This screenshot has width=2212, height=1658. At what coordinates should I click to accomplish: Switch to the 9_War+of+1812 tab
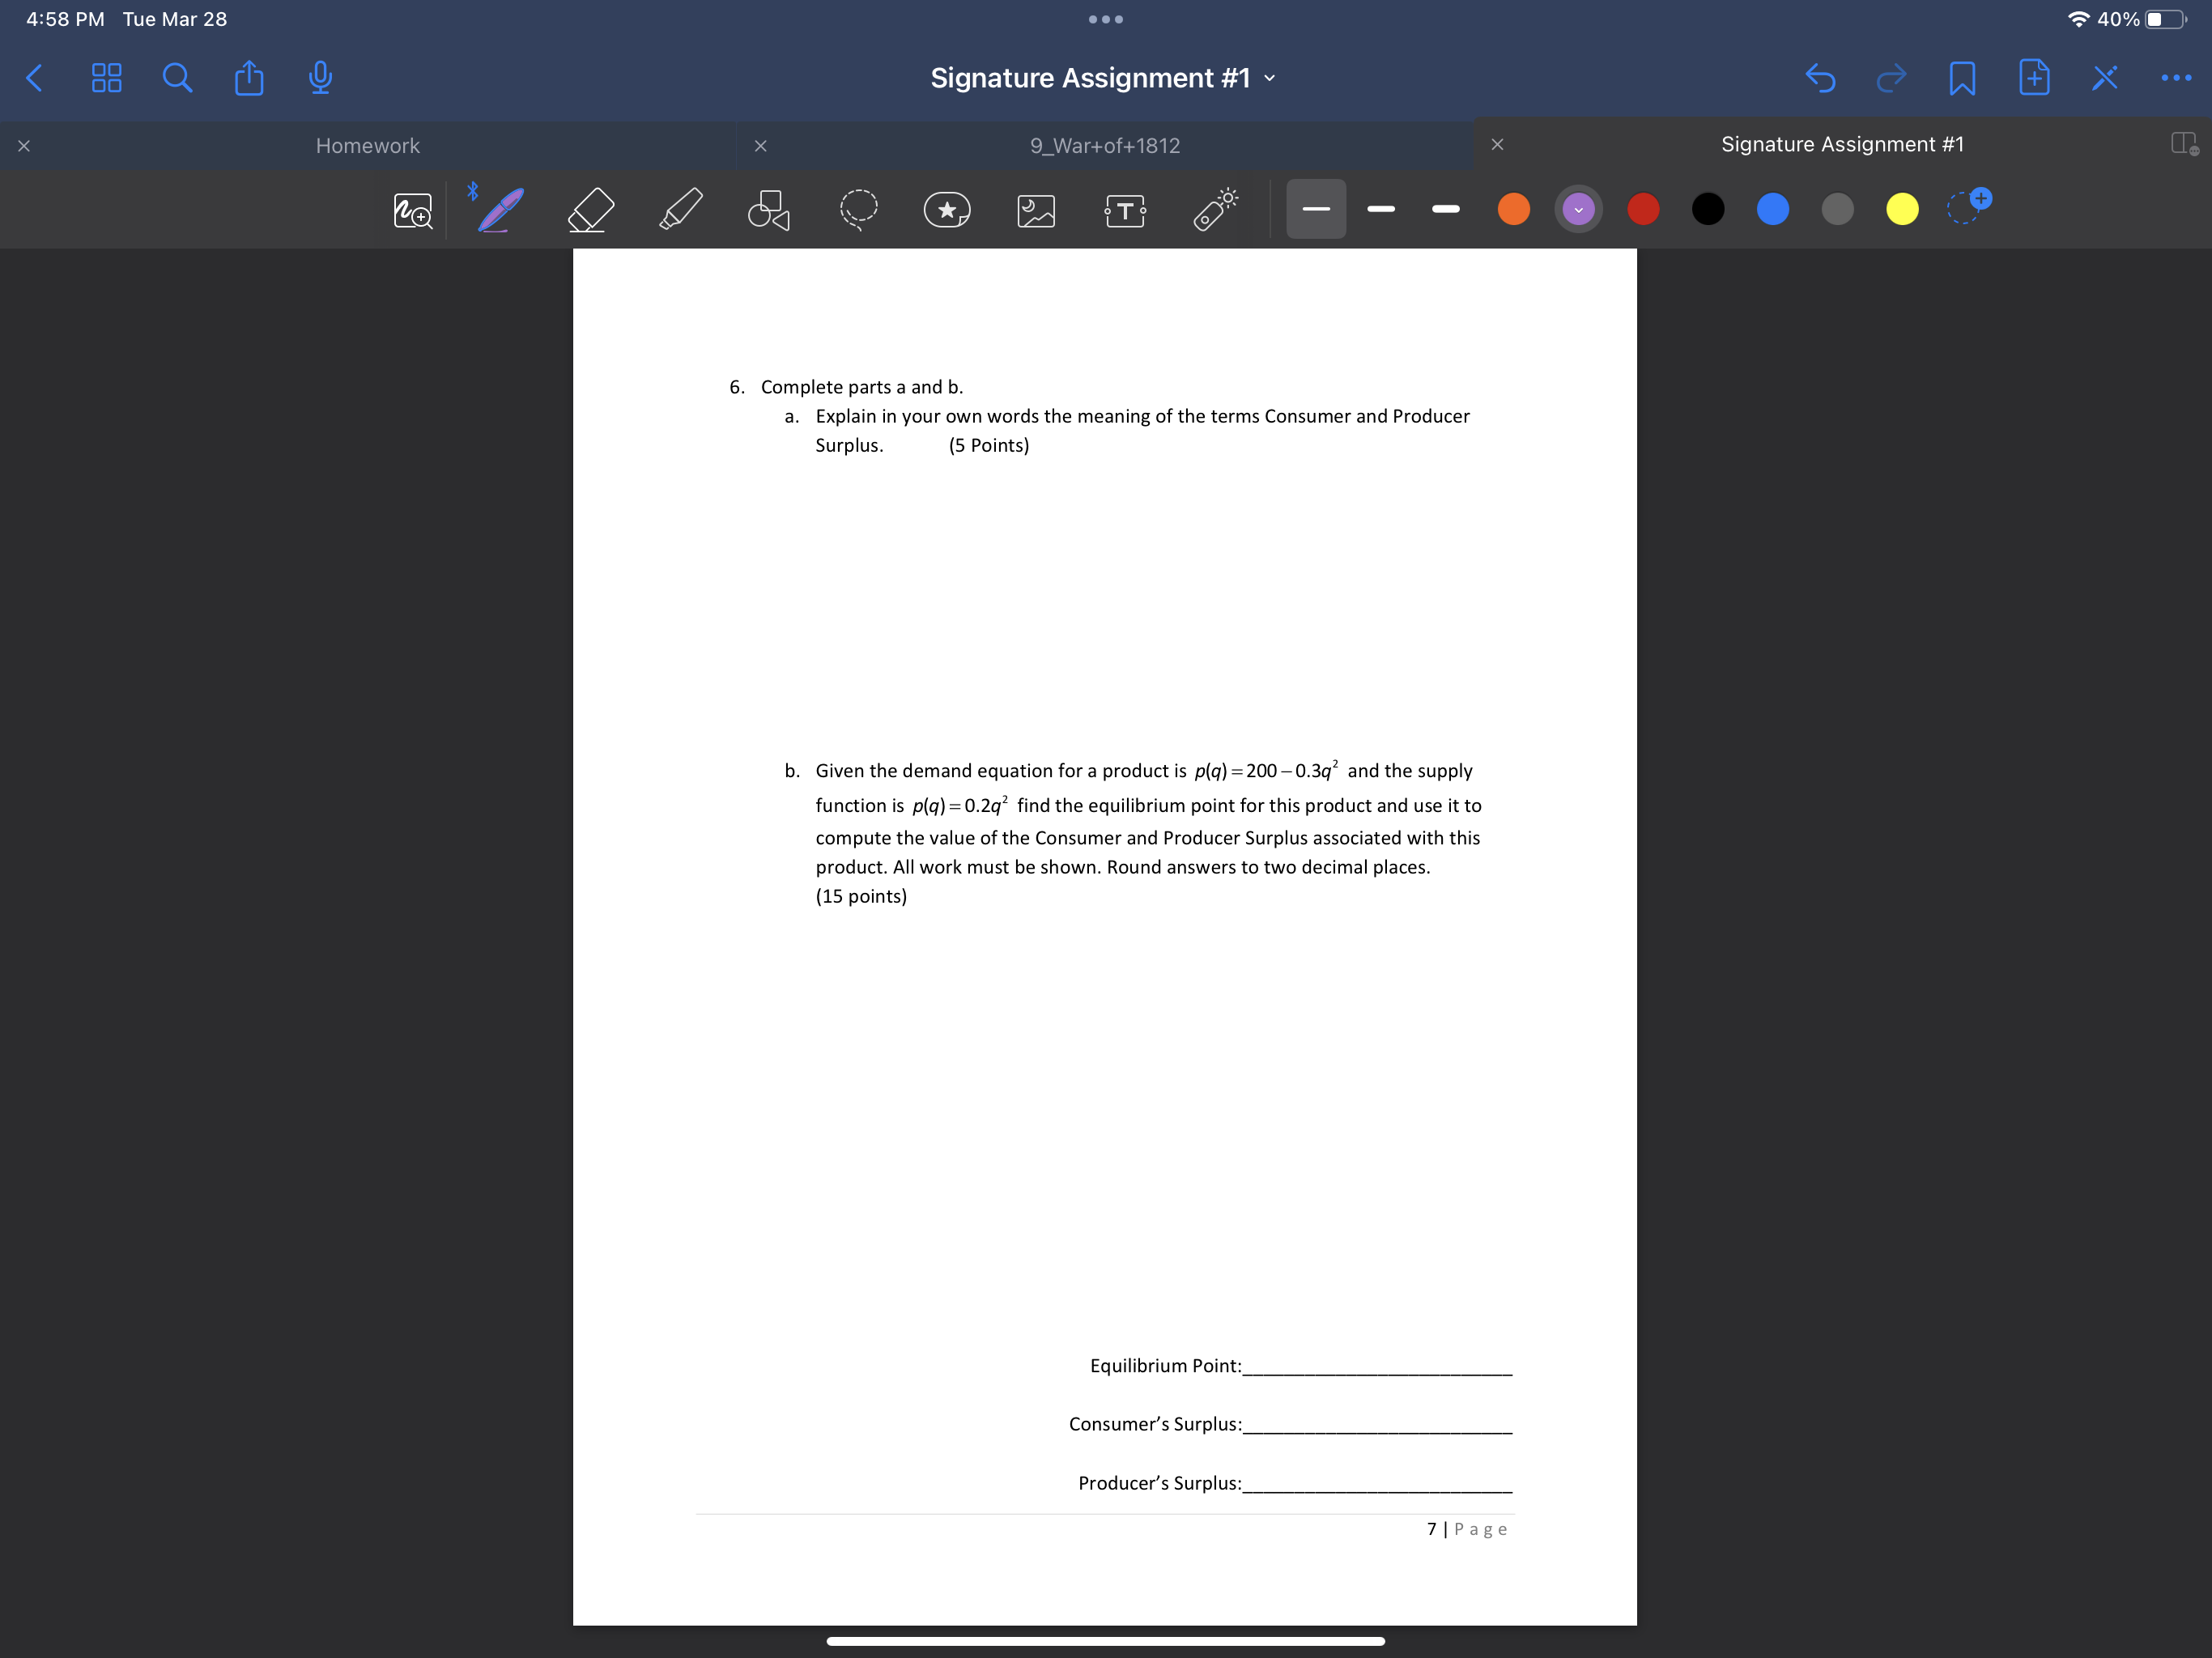coord(1105,145)
